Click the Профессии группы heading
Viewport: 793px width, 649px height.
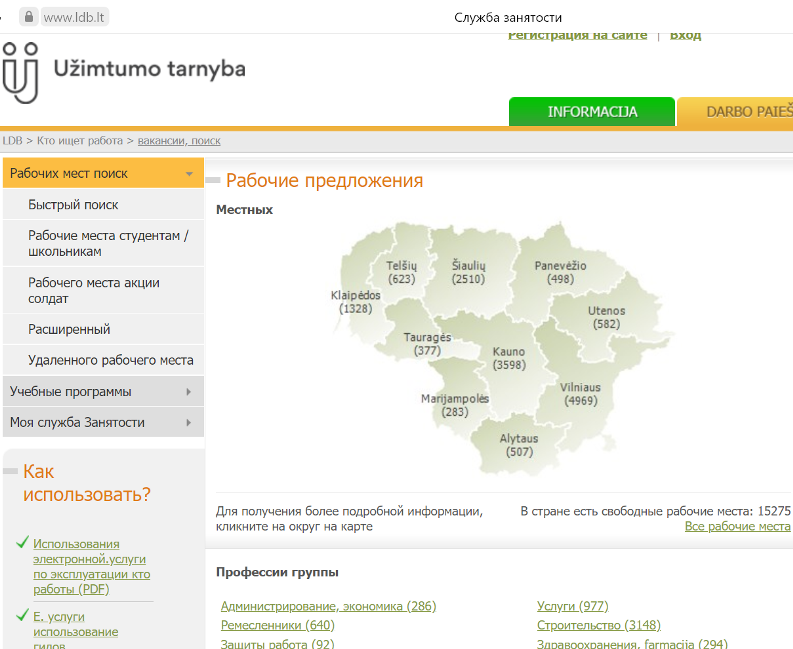277,572
